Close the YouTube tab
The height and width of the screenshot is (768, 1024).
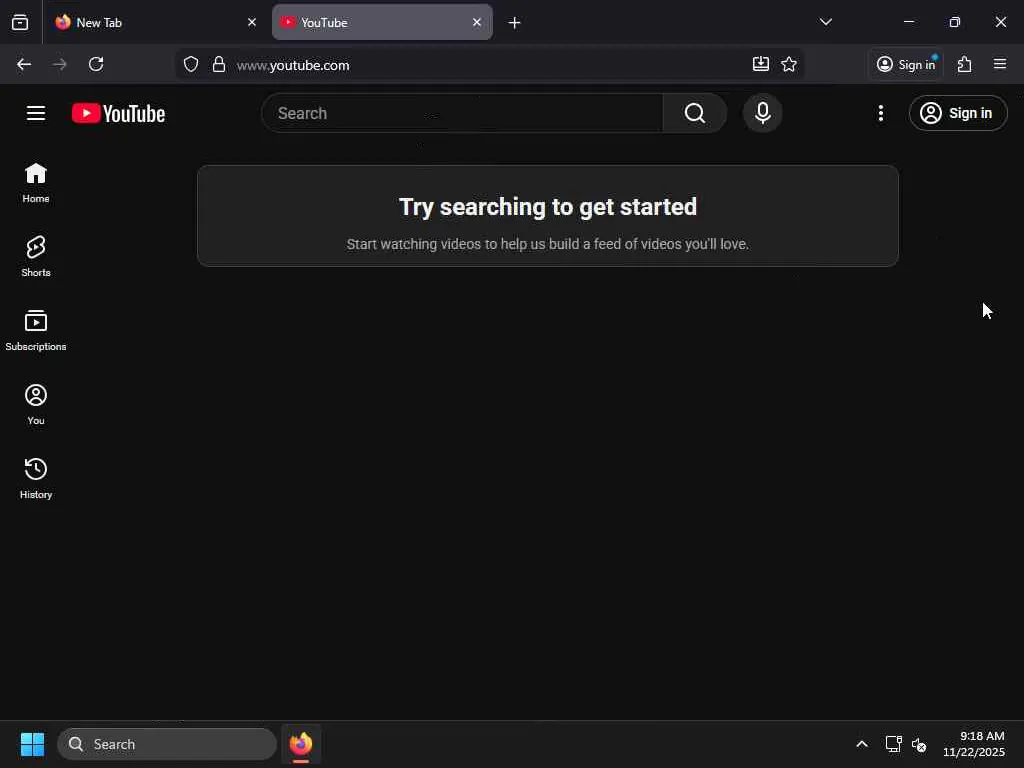(477, 22)
